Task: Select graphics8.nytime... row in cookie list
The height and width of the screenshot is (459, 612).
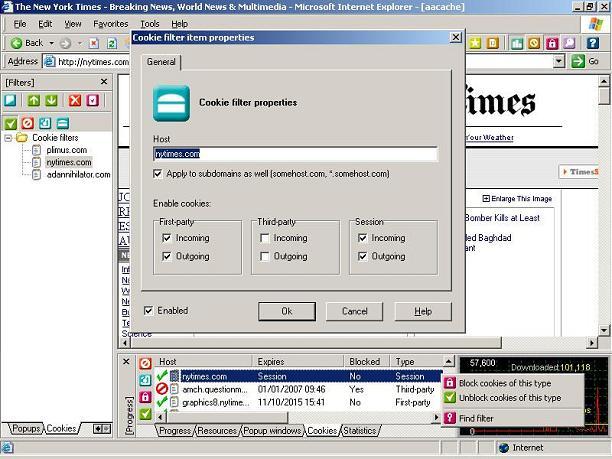Action: coord(299,402)
